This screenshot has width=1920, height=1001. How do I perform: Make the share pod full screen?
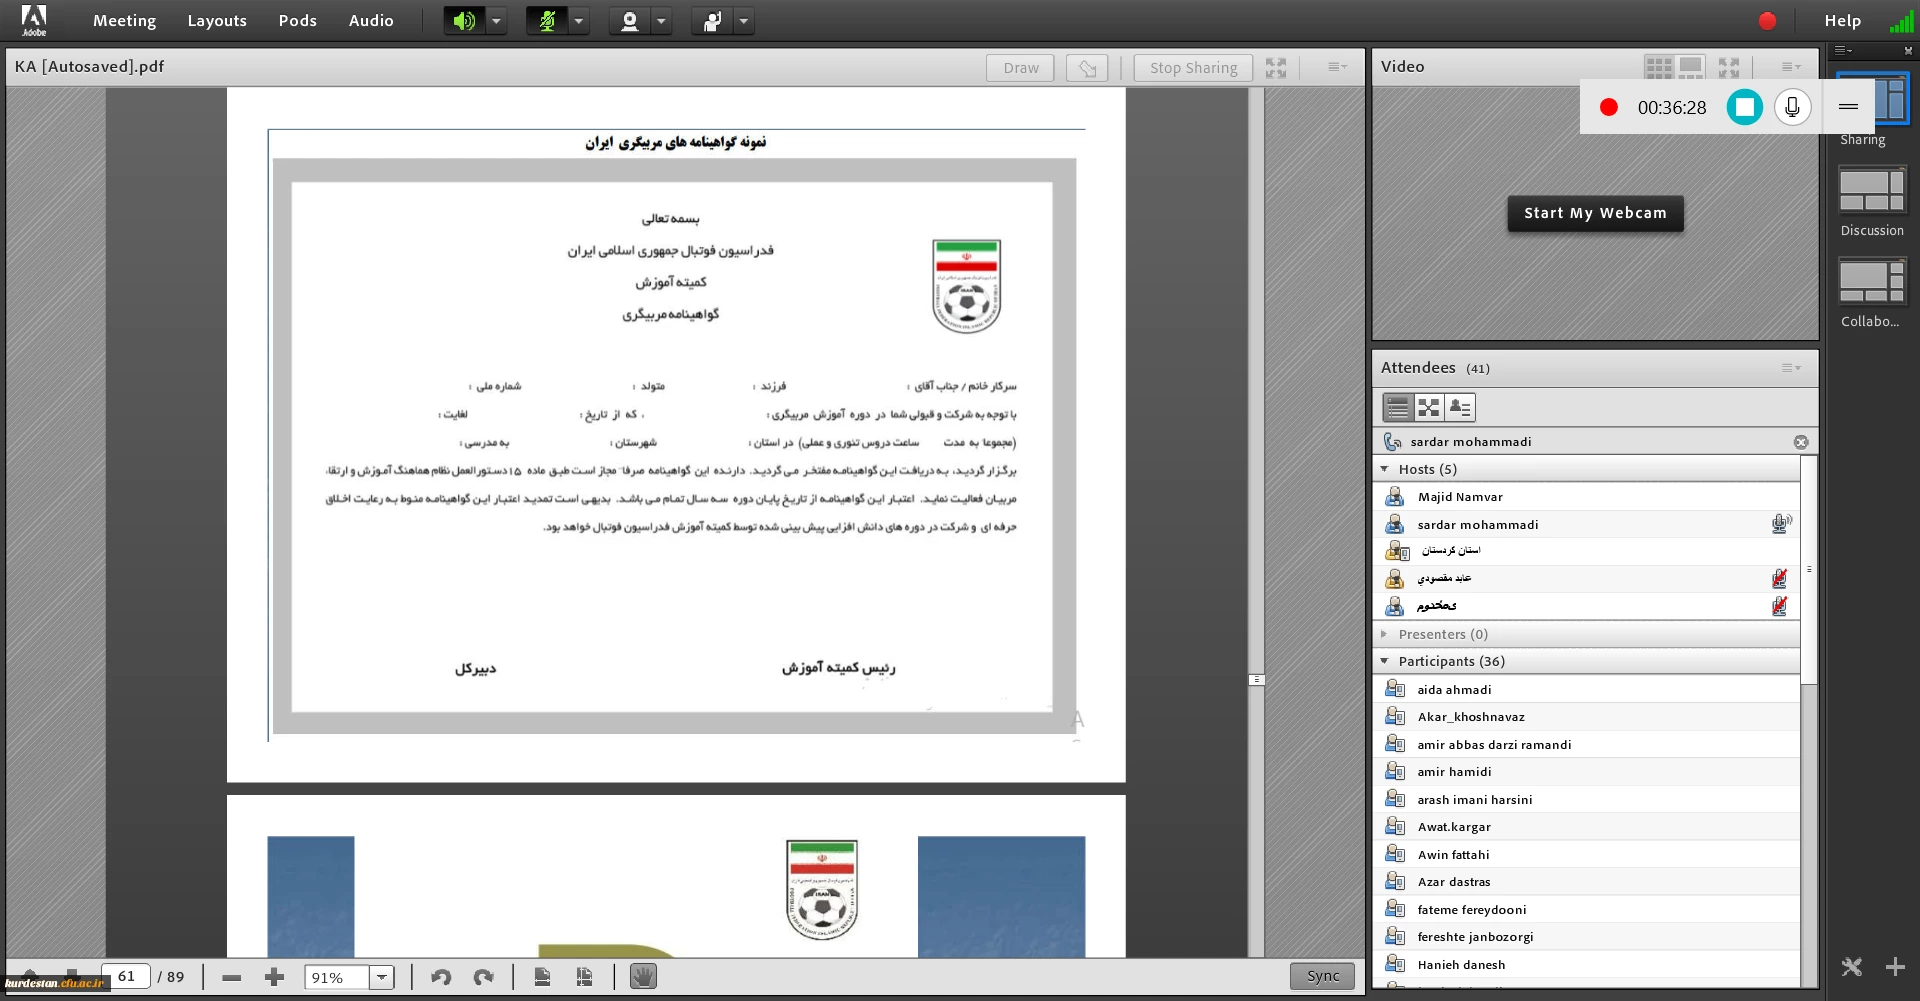[x=1276, y=67]
